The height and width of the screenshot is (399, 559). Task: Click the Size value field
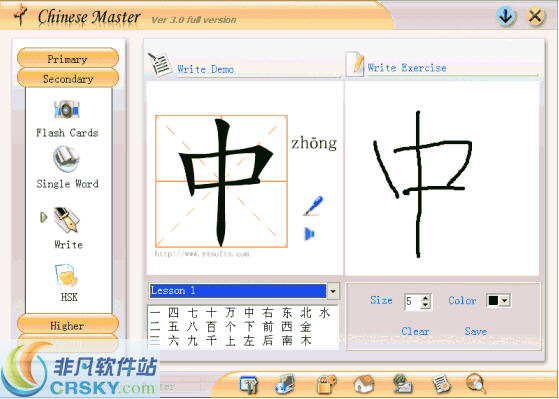412,301
